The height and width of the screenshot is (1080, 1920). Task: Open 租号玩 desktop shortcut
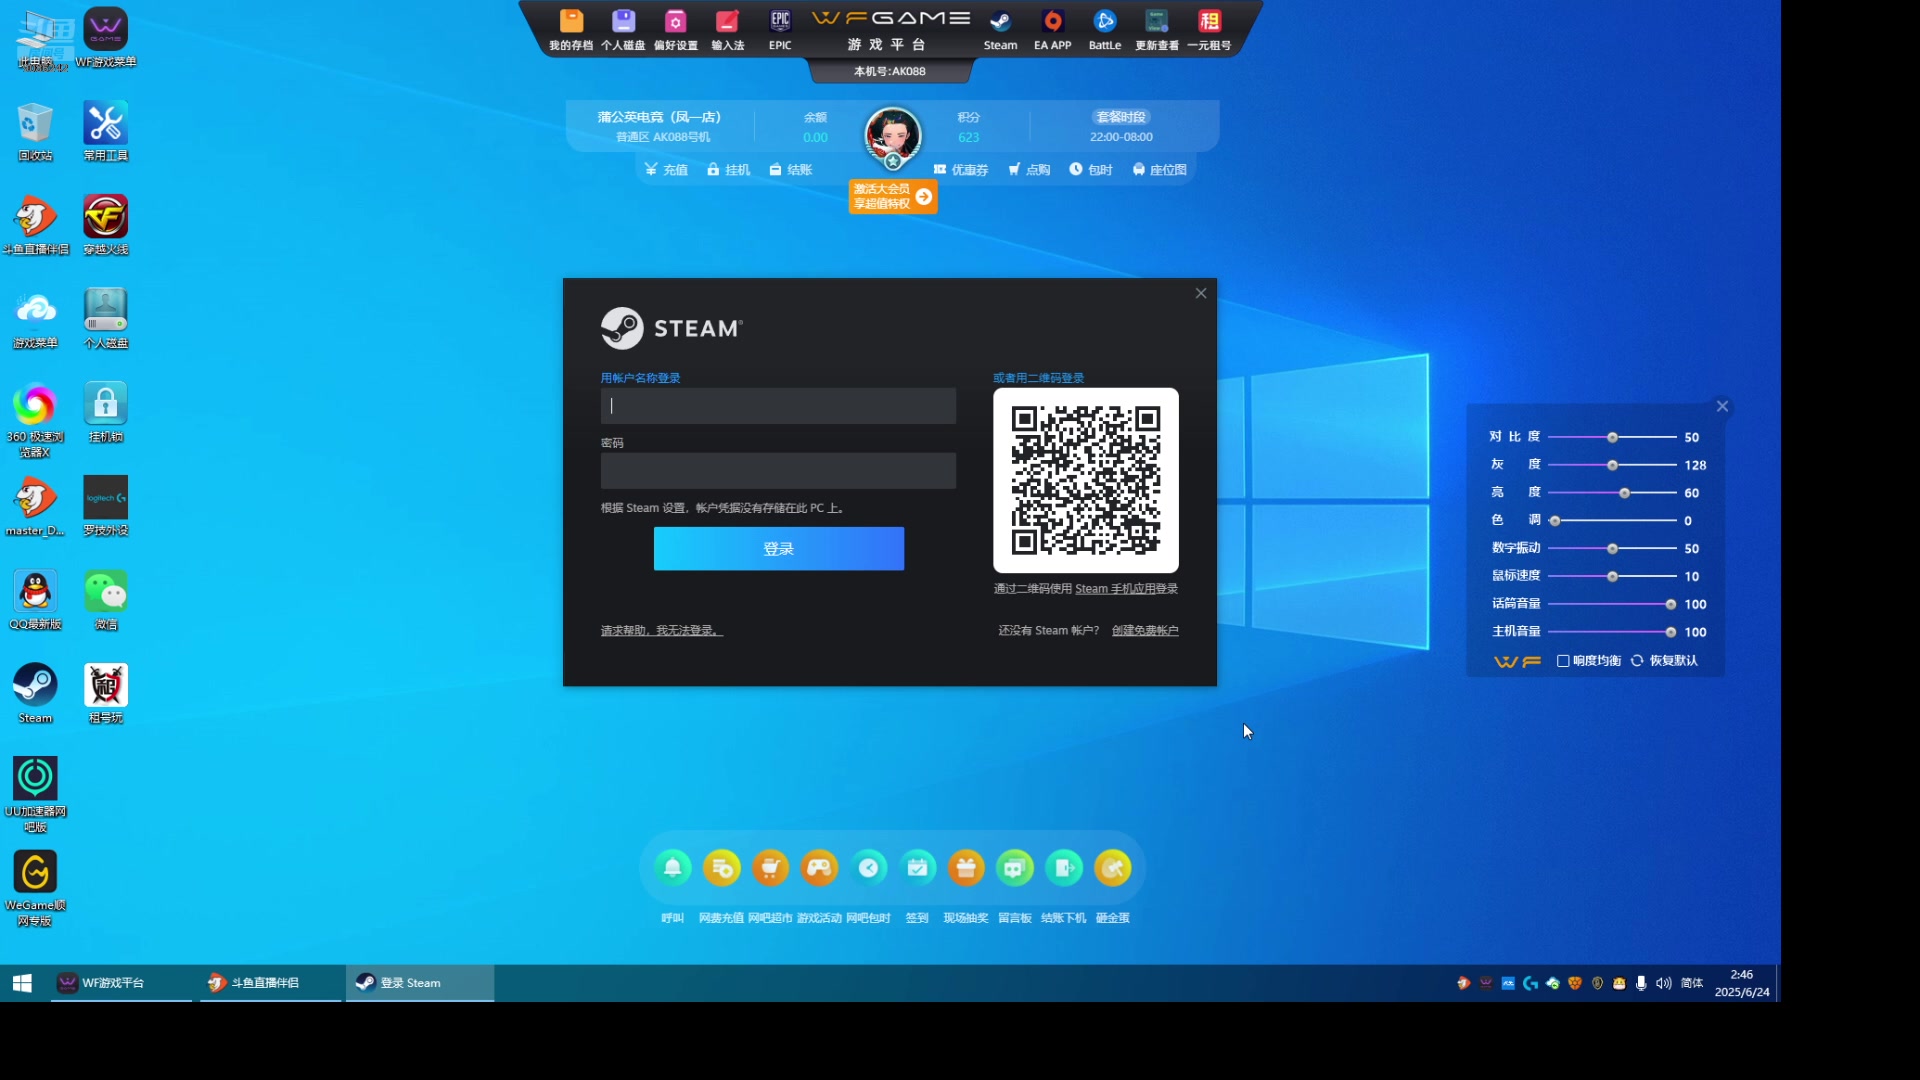click(x=106, y=693)
